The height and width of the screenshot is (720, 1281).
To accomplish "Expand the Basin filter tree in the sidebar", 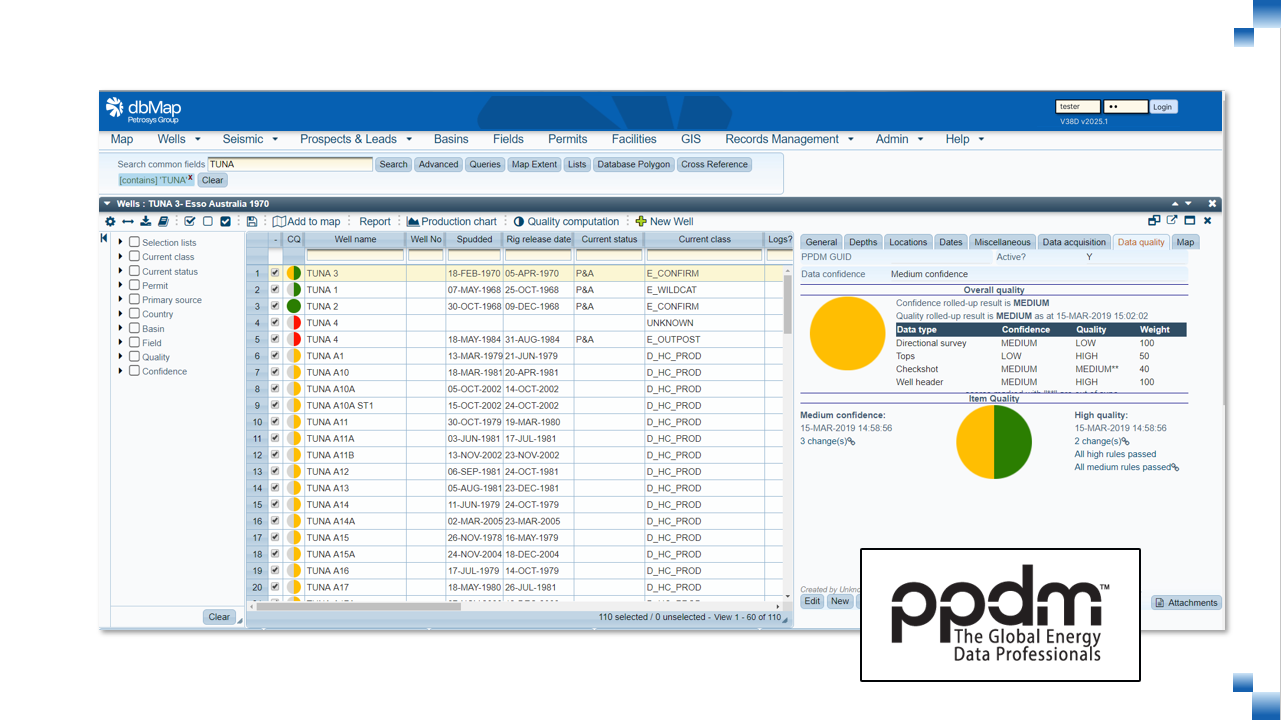I will [120, 327].
